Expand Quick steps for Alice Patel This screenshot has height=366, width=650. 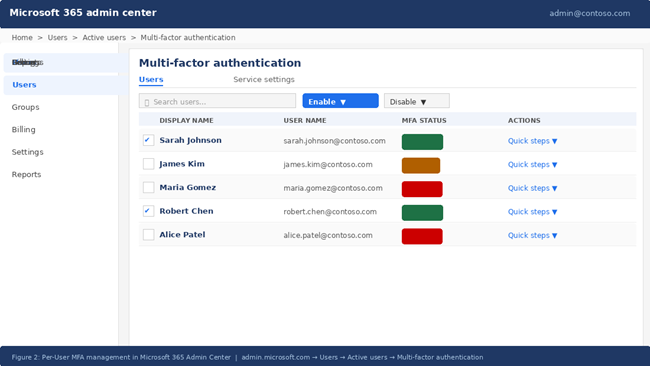coord(532,235)
